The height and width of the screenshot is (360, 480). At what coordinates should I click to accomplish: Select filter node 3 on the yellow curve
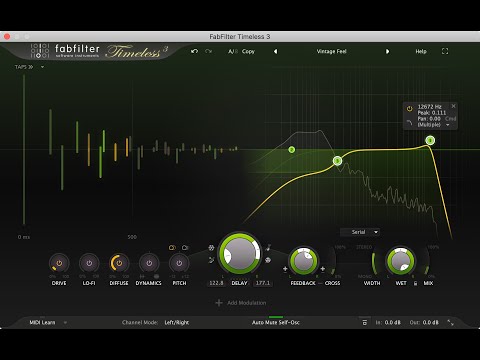point(337,161)
